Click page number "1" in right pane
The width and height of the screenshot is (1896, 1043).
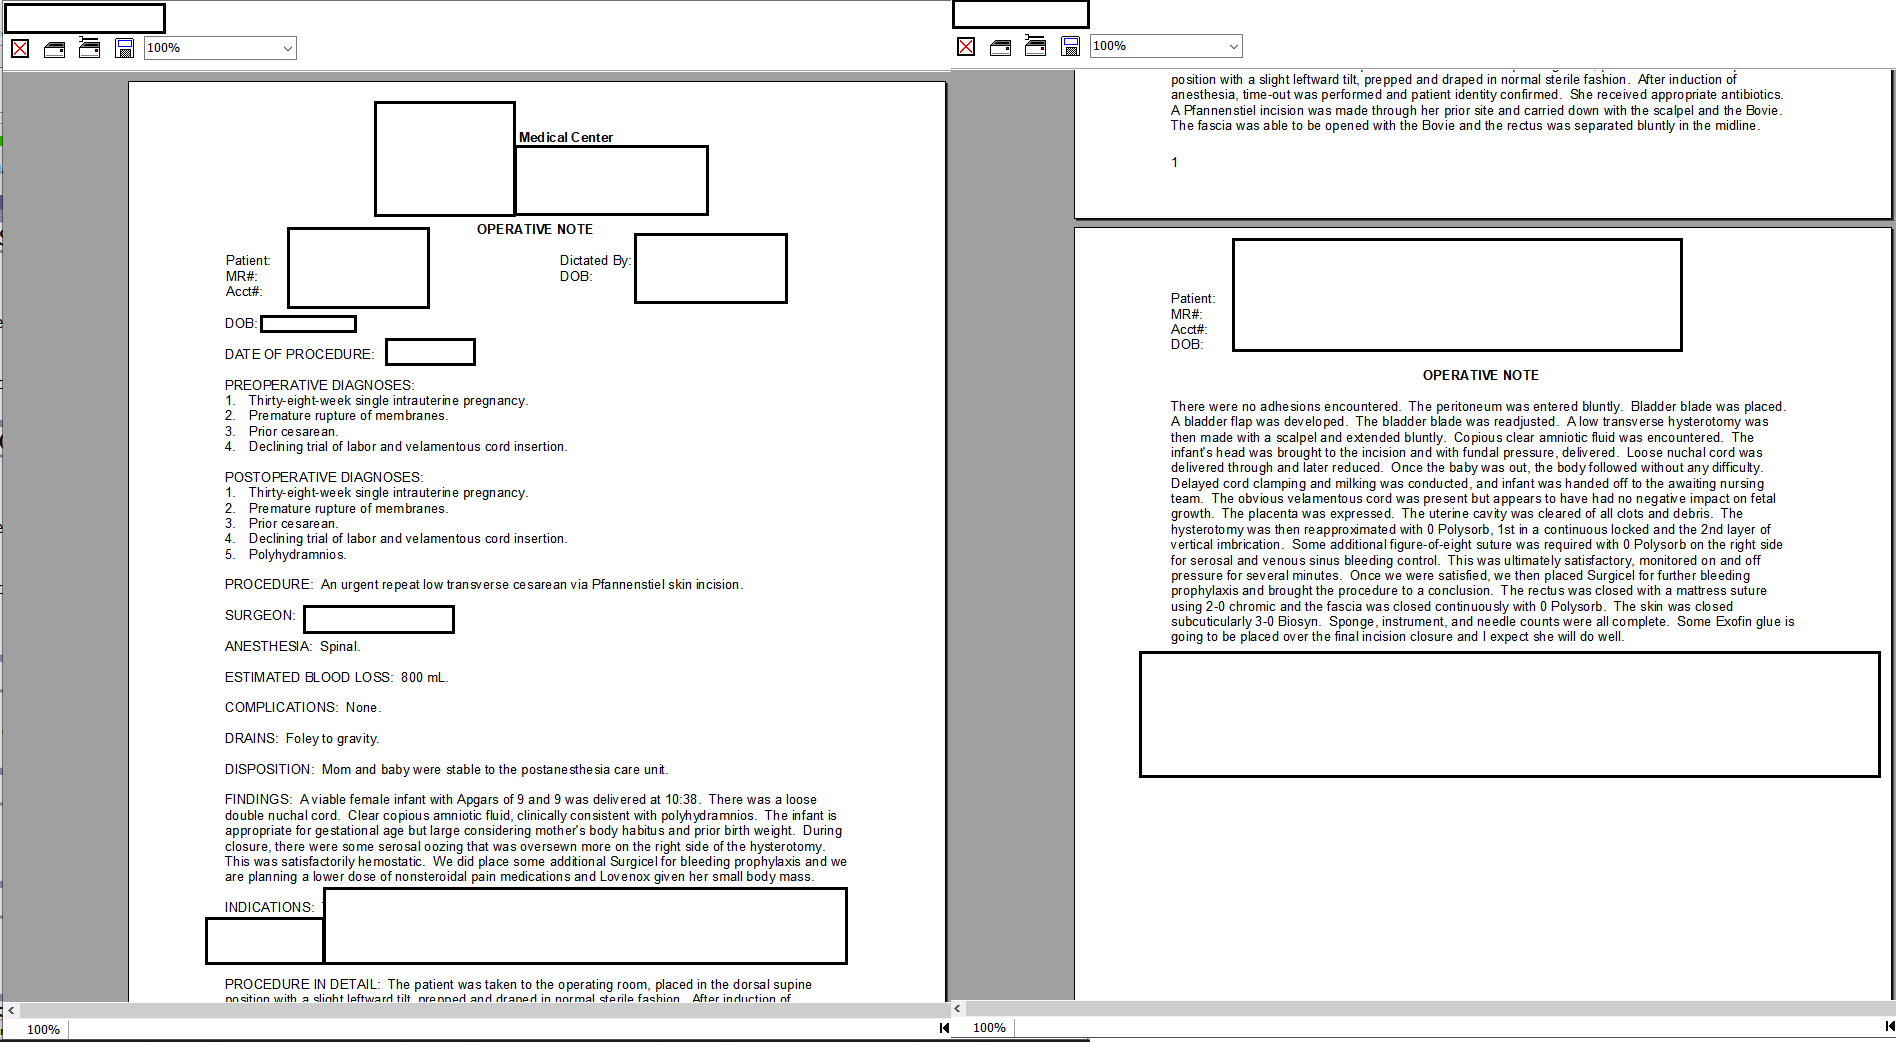pos(1174,162)
